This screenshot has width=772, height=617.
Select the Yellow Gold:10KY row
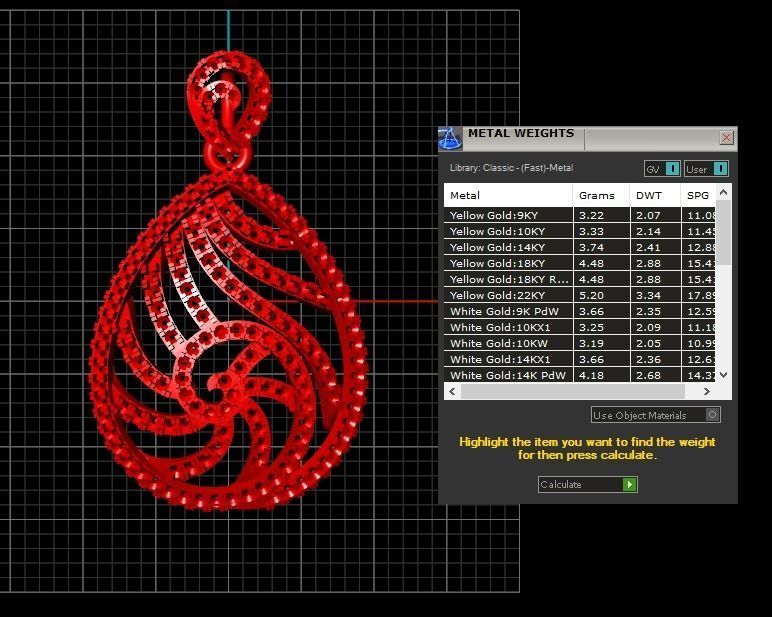[x=580, y=231]
